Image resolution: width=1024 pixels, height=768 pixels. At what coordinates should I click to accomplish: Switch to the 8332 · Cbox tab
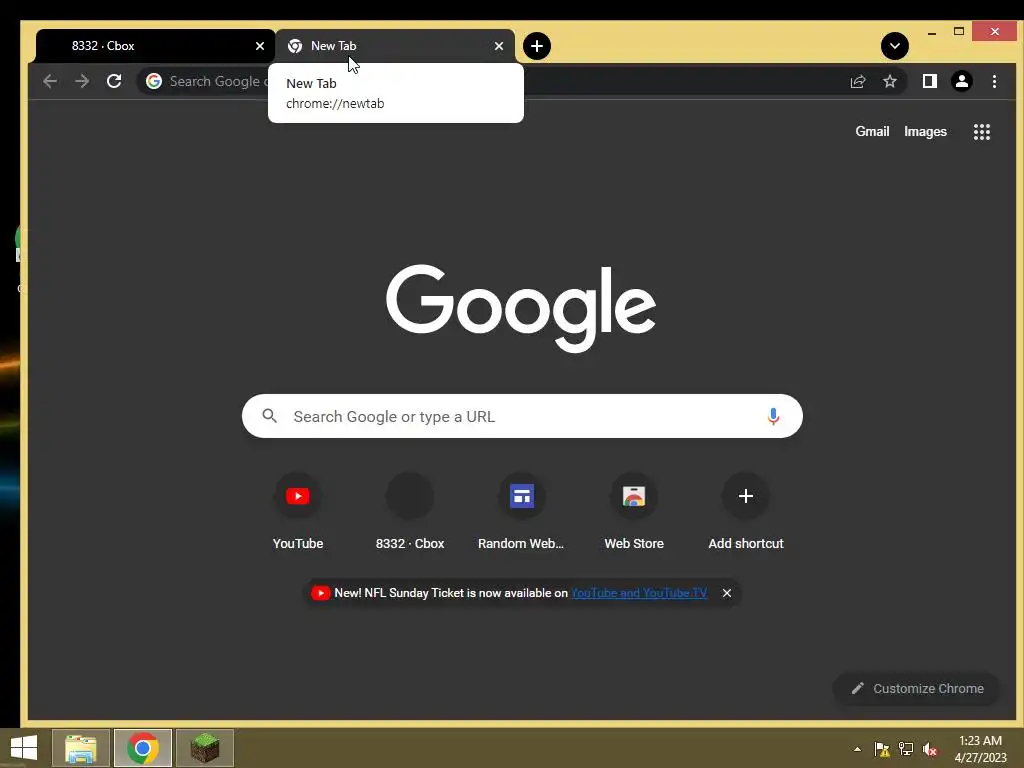155,46
